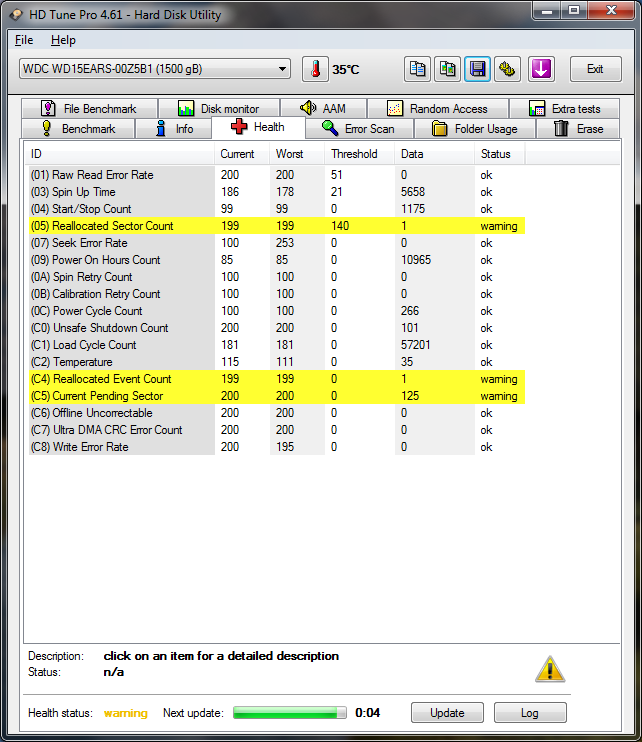Click the folder icon on Folder Usage tab

[x=440, y=129]
